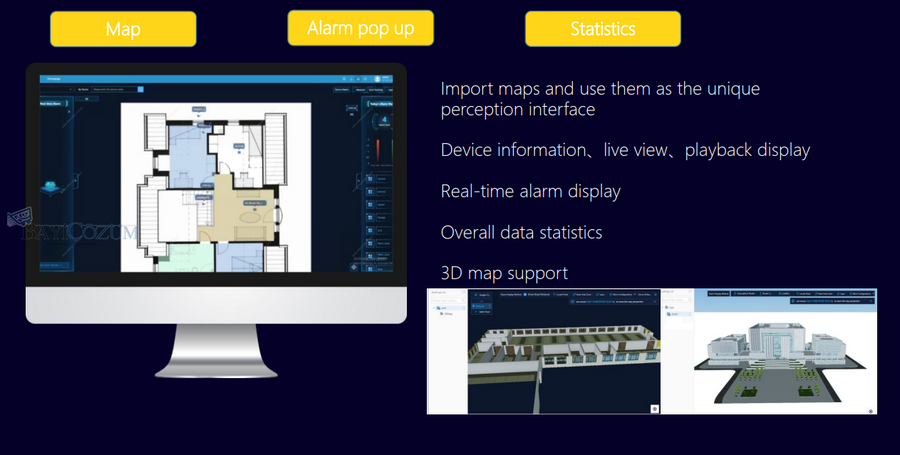Image resolution: width=900 pixels, height=455 pixels.
Task: Click the compass icon in corridor 3D view
Action: (654, 407)
